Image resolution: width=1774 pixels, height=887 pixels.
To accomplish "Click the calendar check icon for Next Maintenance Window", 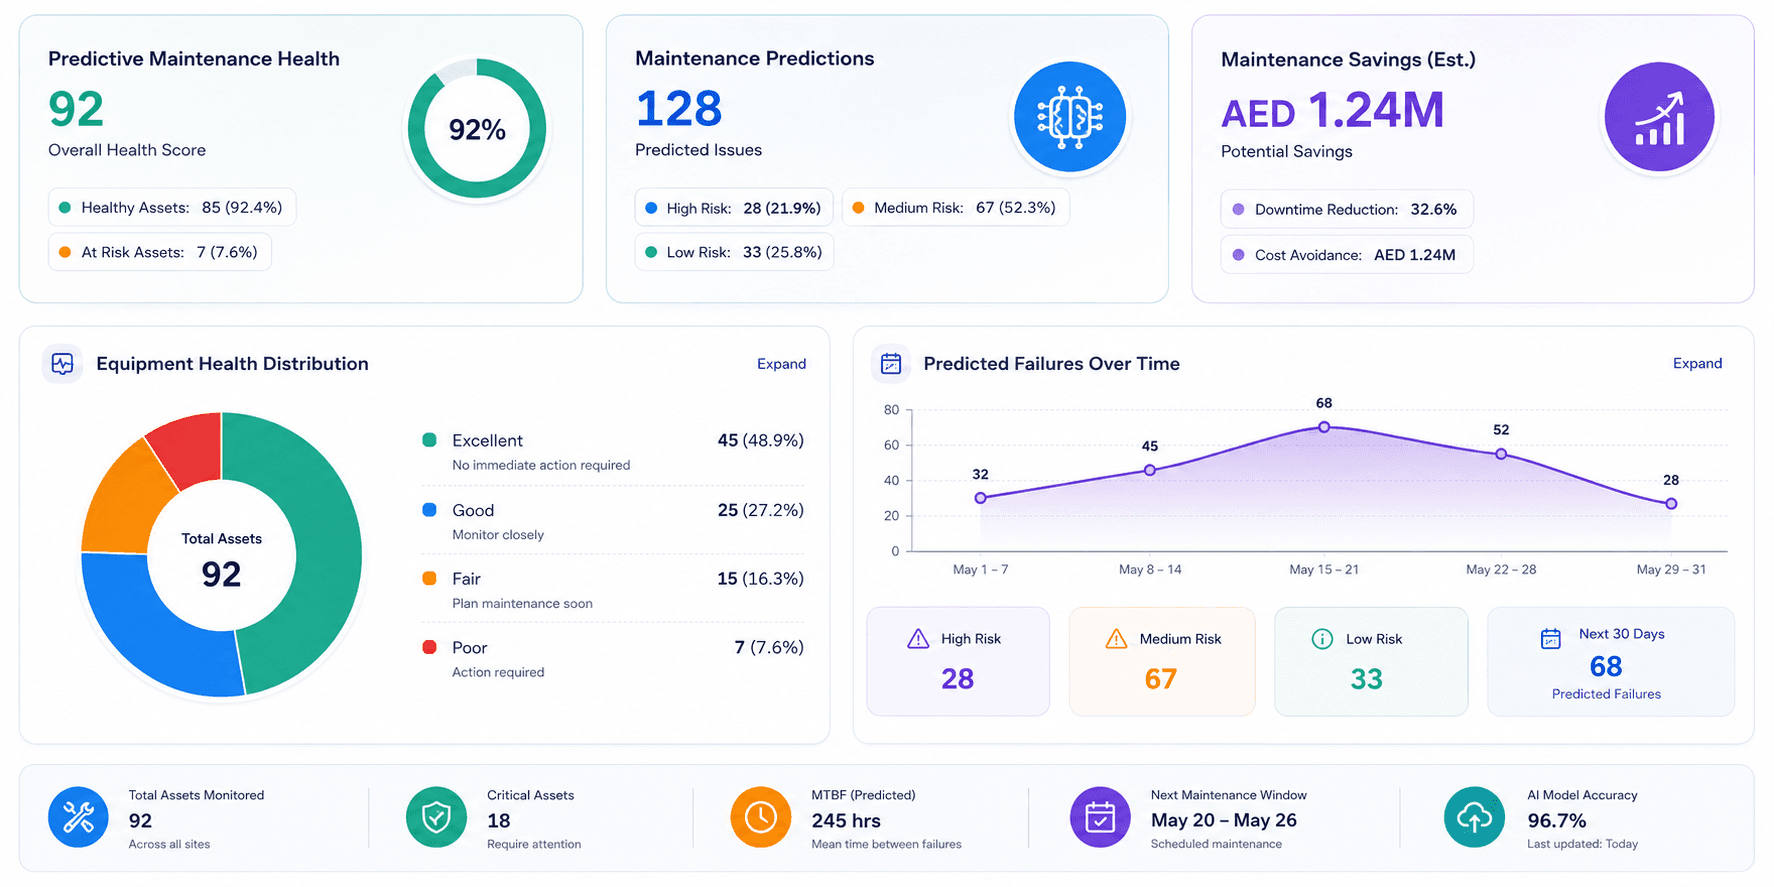I will click(1100, 817).
